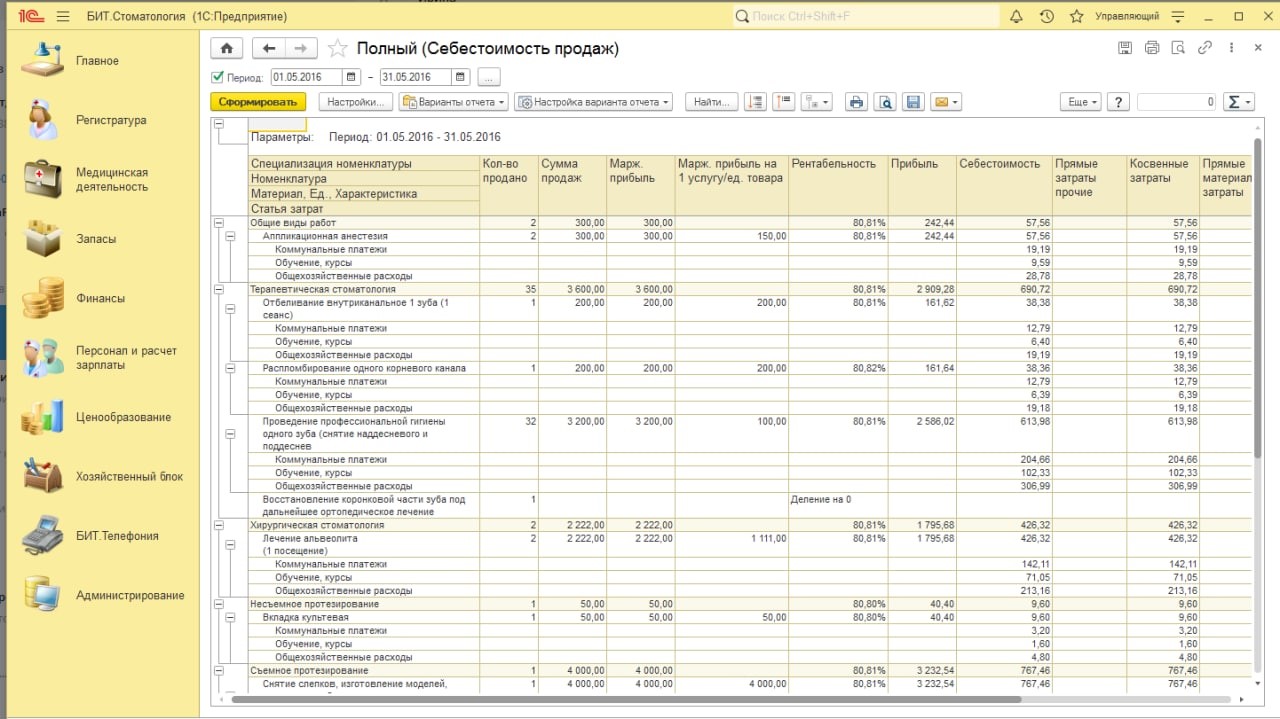Collapse Общие виды работ group
The width and height of the screenshot is (1280, 719).
(x=219, y=223)
